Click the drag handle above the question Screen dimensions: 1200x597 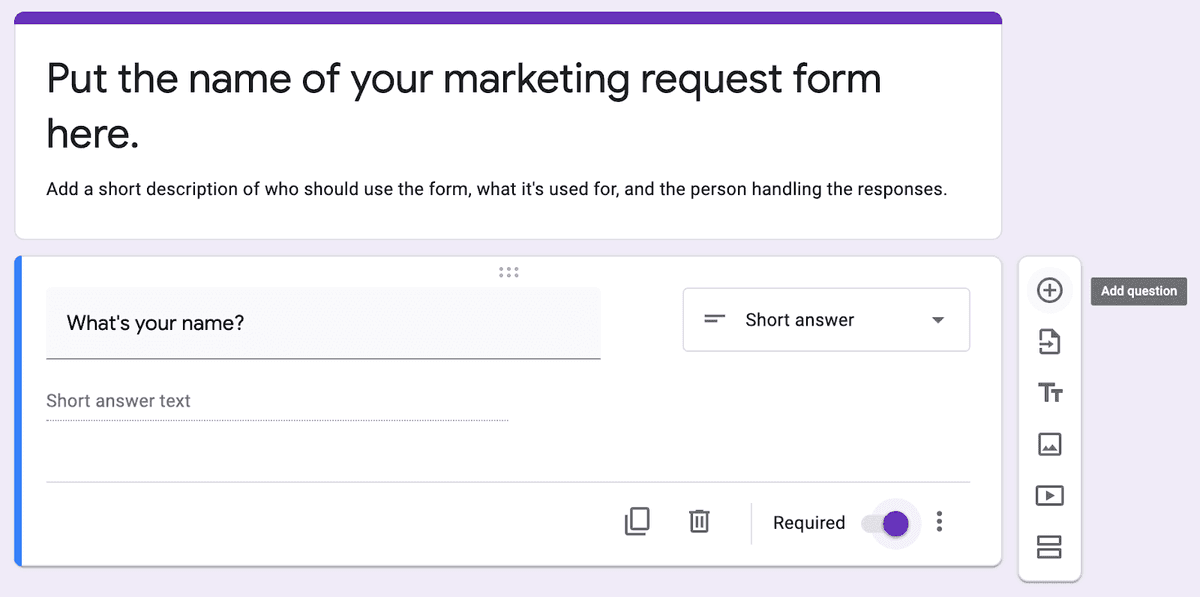[x=509, y=271]
